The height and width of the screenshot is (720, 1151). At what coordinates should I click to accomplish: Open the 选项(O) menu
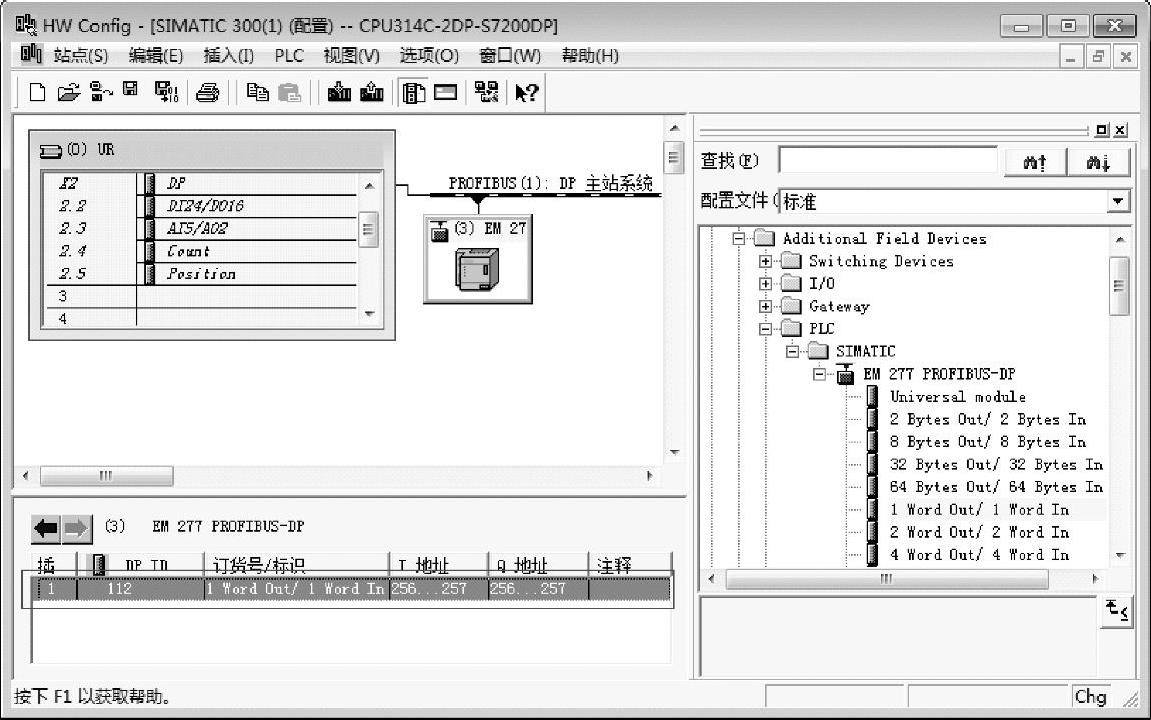point(429,56)
